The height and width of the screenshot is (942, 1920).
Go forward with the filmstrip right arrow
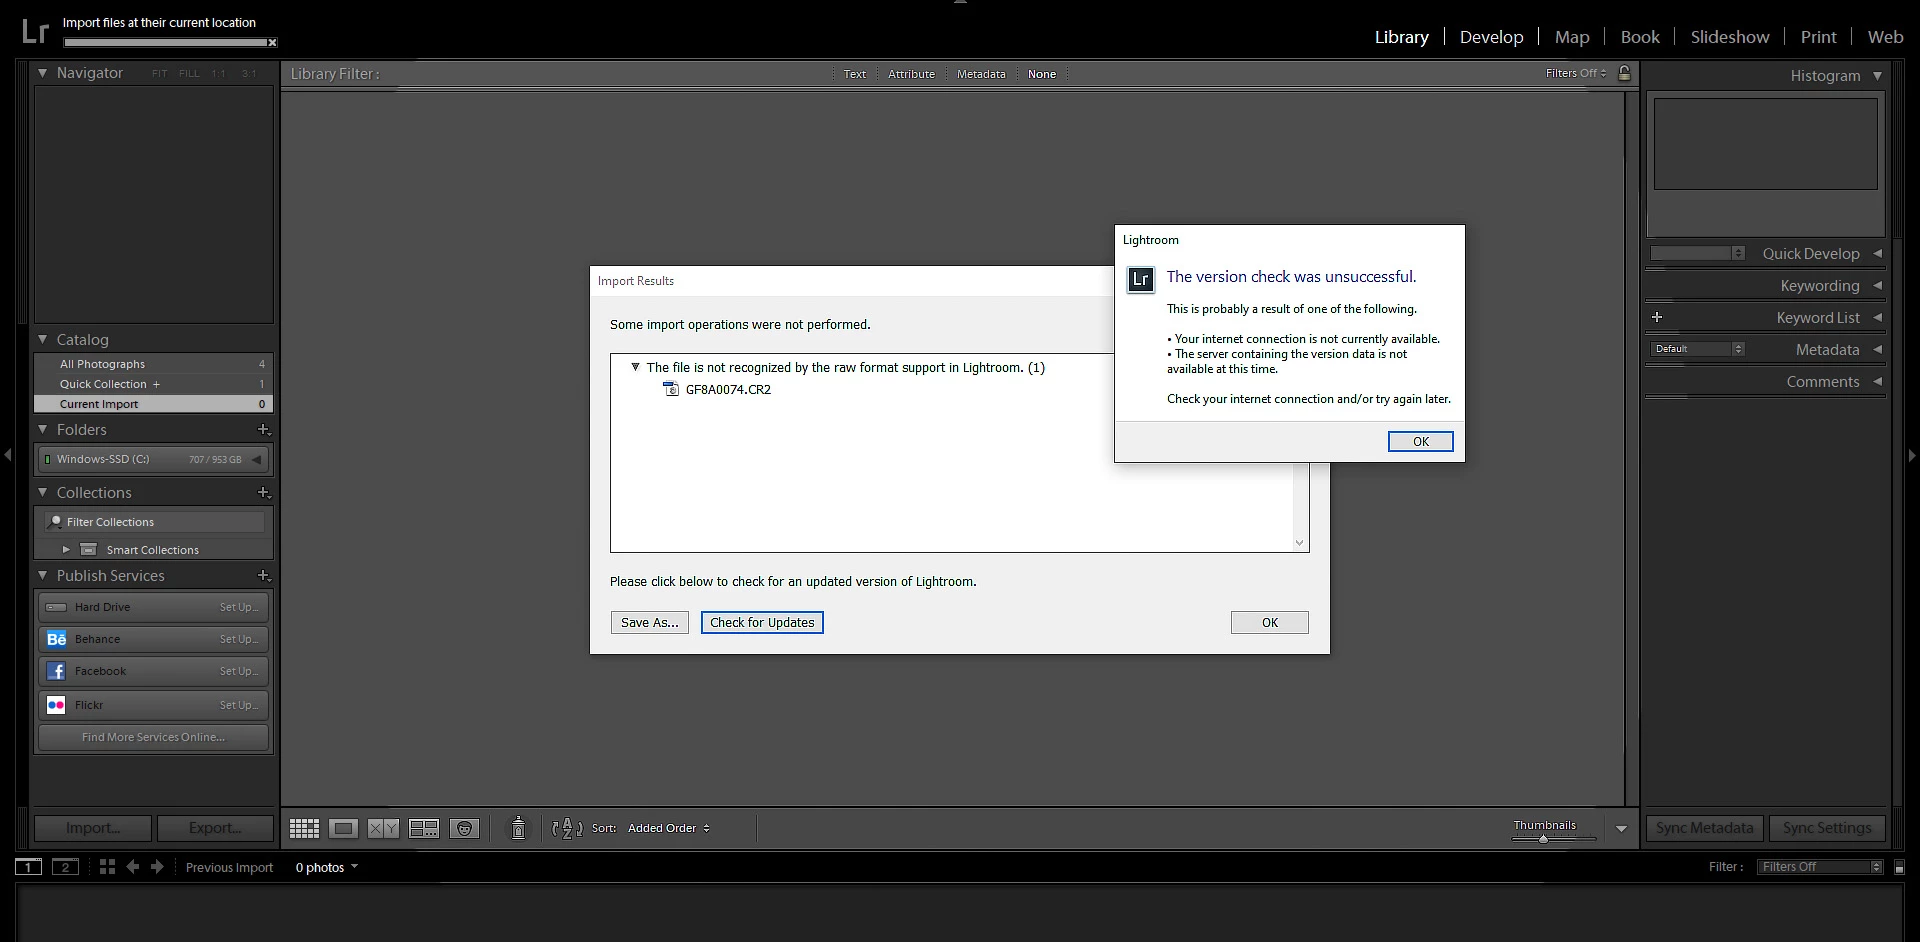click(157, 867)
